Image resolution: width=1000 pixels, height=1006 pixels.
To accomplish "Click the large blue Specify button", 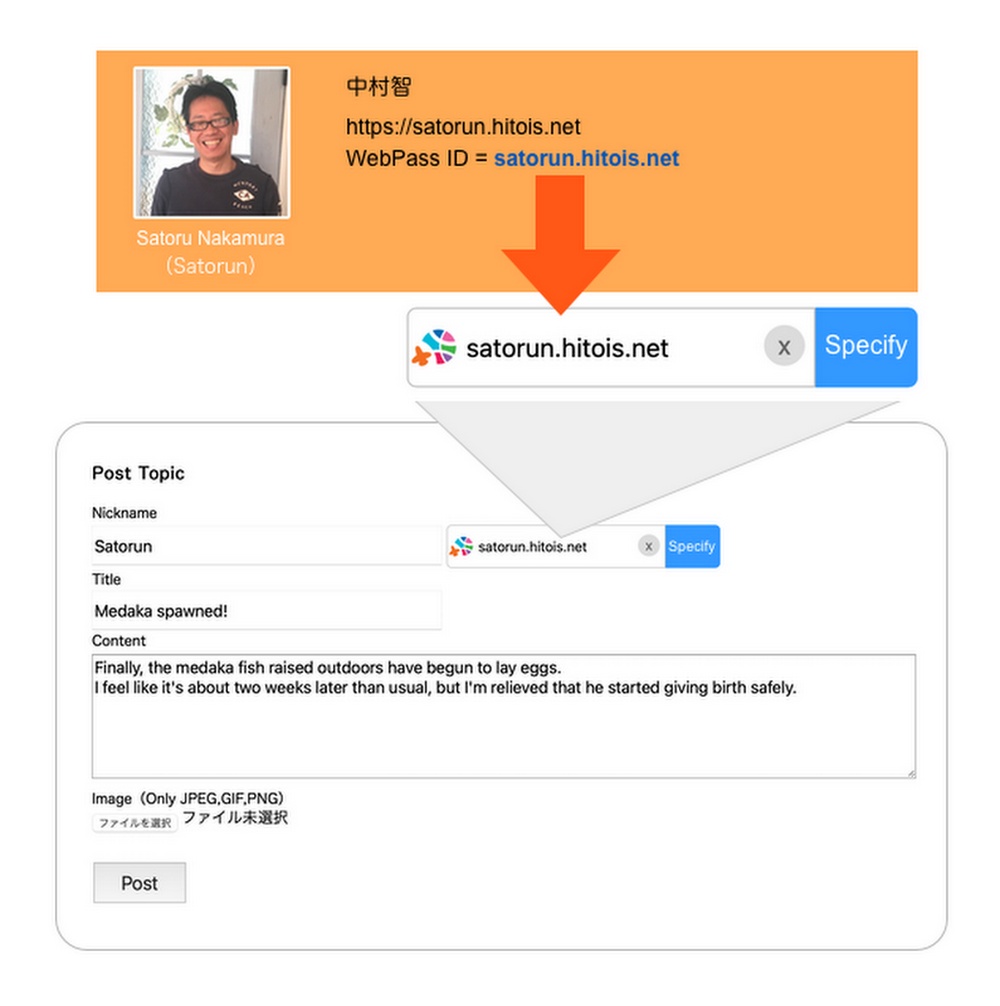I will [x=866, y=347].
